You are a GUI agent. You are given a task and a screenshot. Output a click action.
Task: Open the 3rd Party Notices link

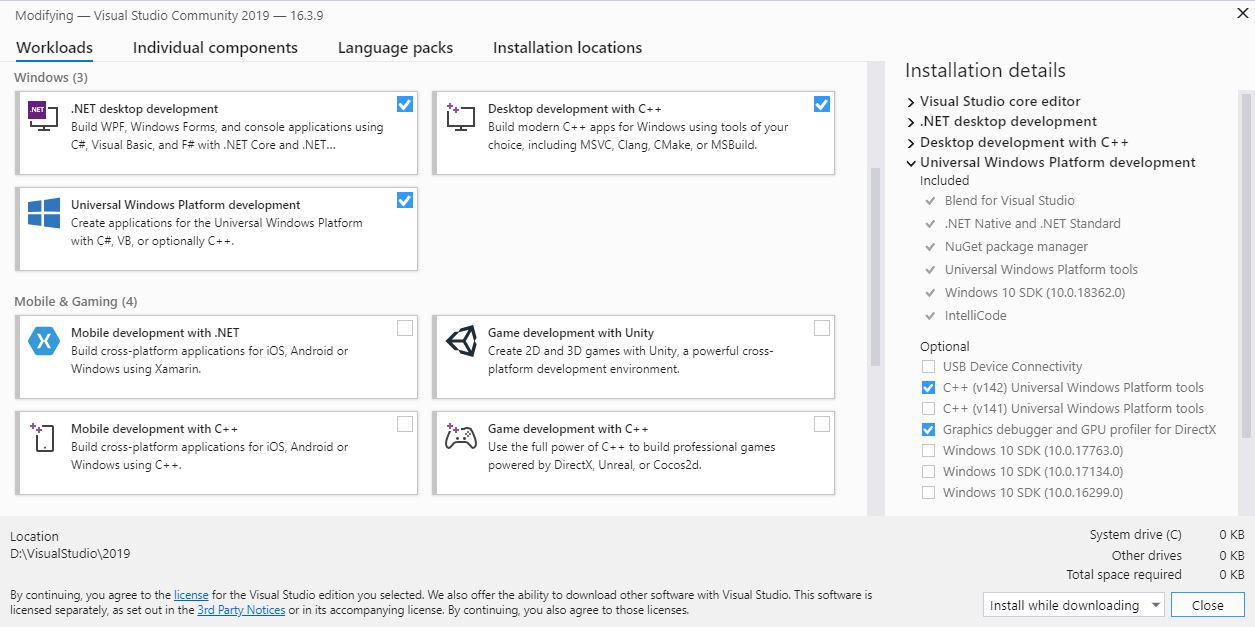pos(241,610)
